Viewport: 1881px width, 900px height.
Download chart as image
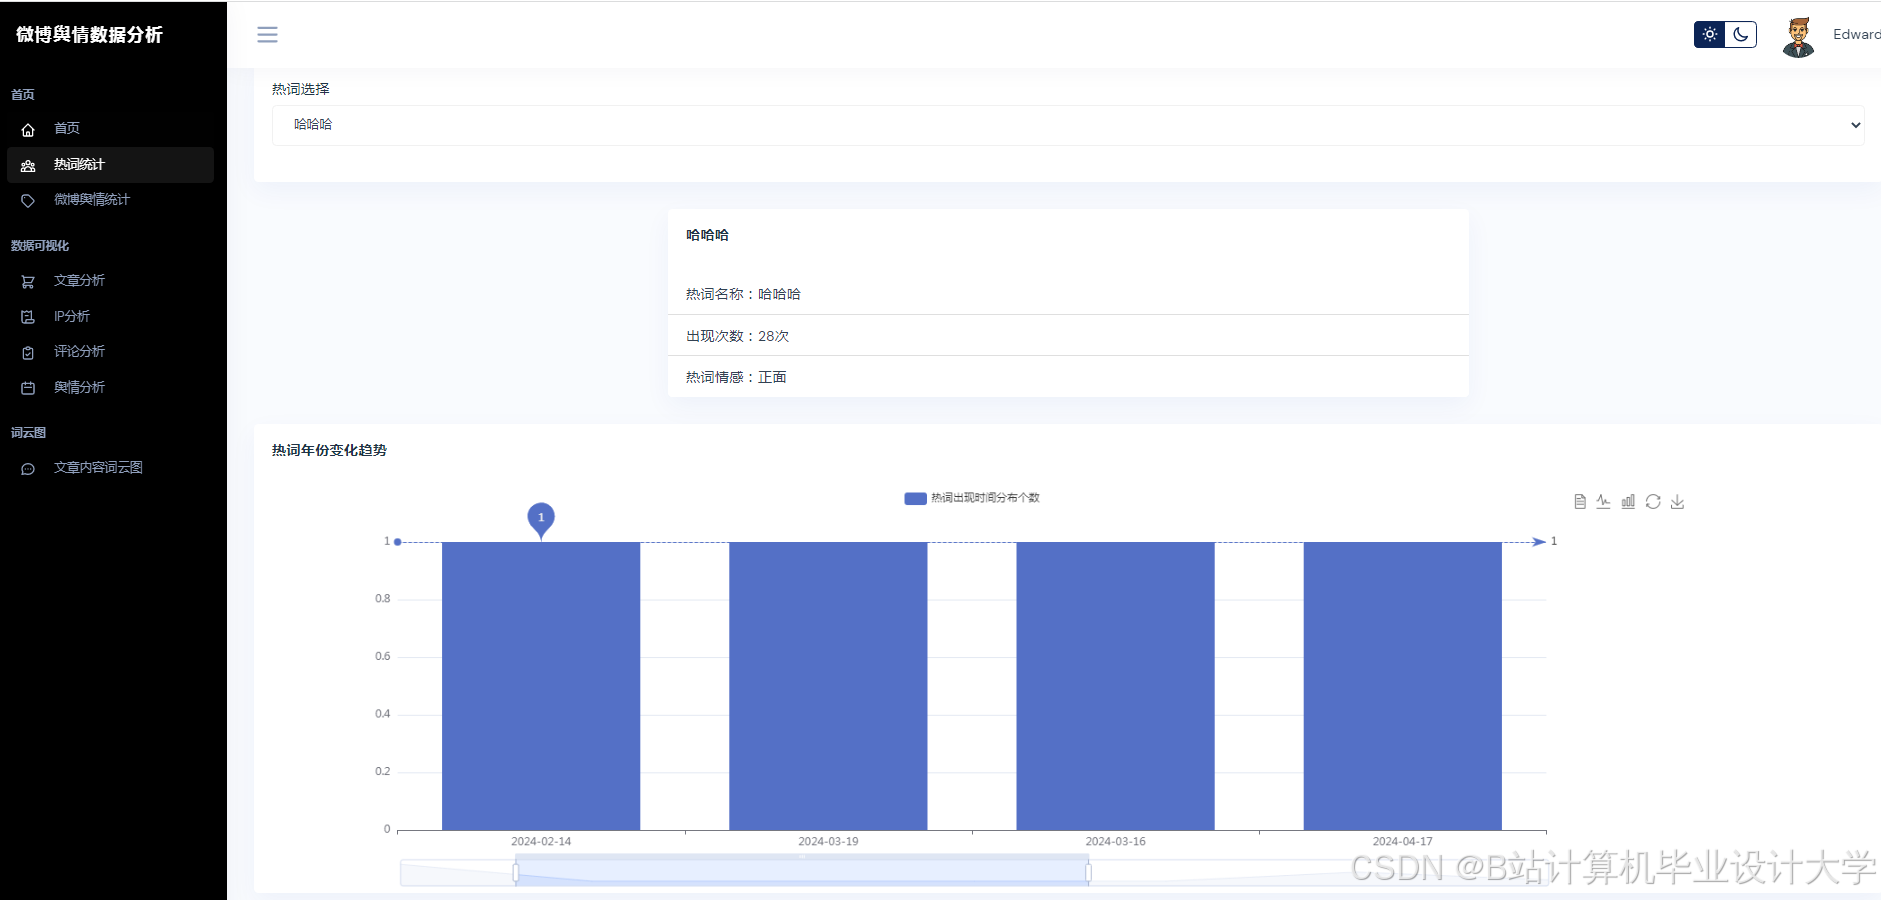click(1678, 501)
